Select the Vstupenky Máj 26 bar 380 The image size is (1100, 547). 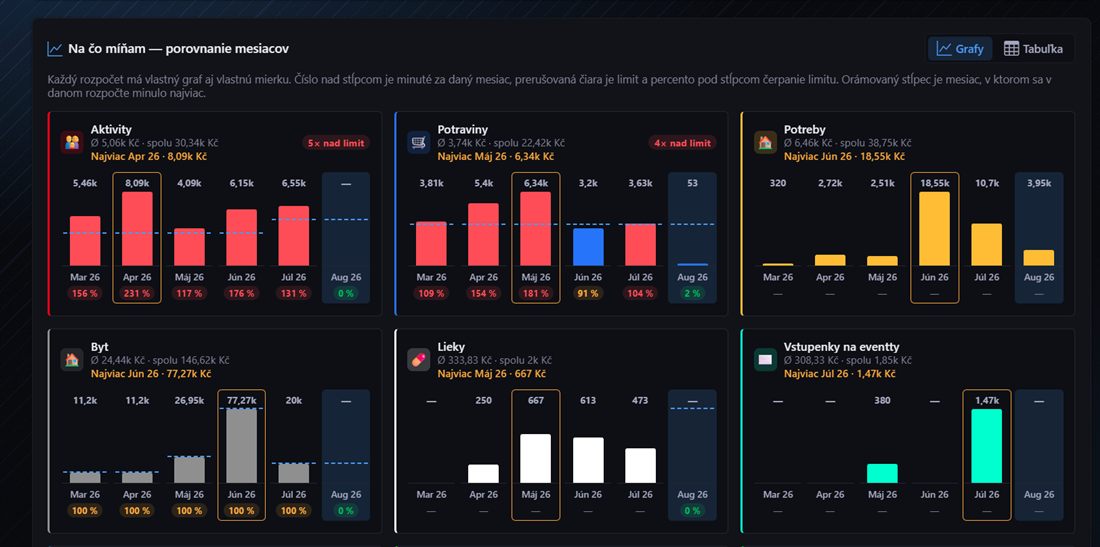click(x=882, y=473)
